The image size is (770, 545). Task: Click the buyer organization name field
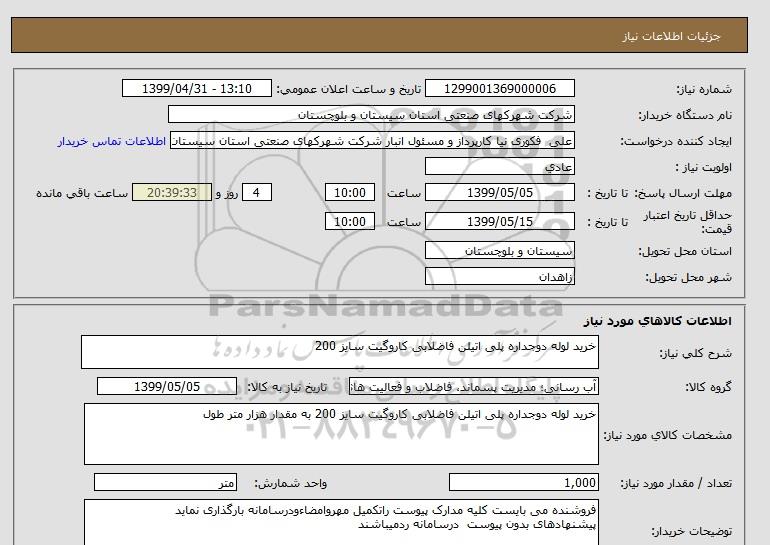coord(371,114)
